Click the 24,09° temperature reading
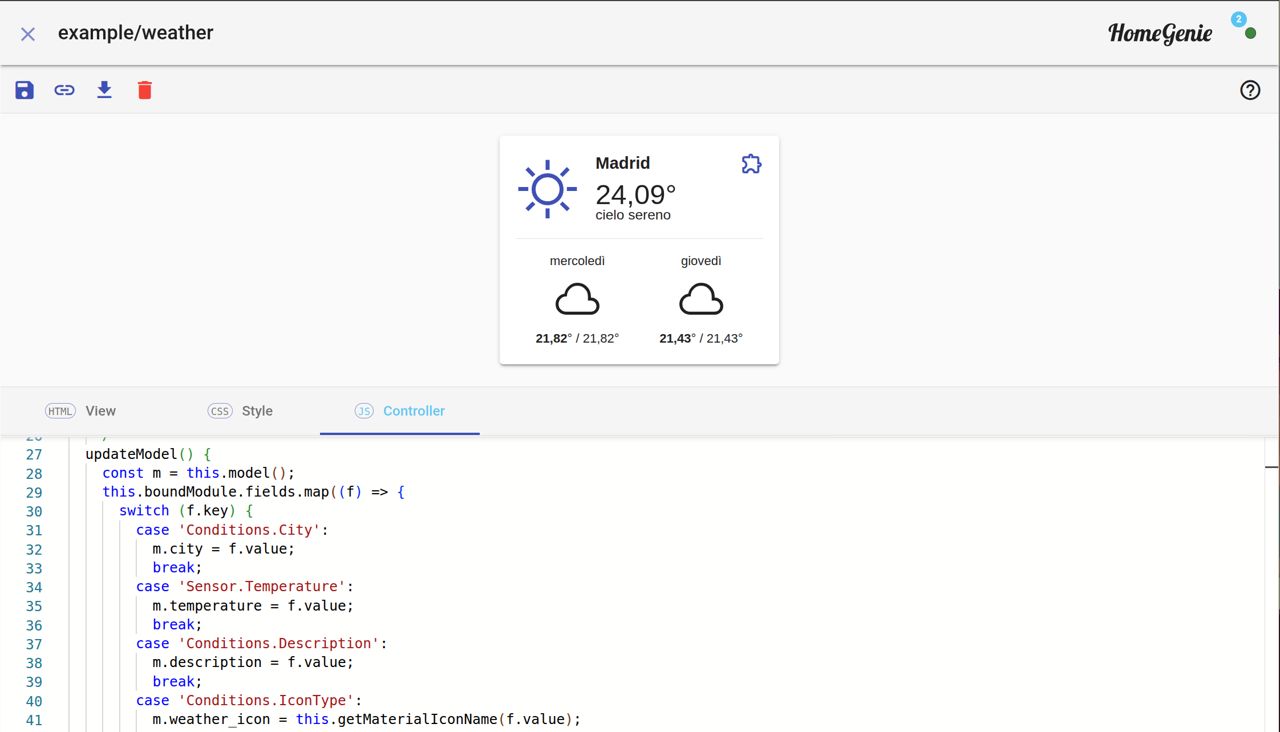This screenshot has width=1280, height=732. tap(636, 194)
